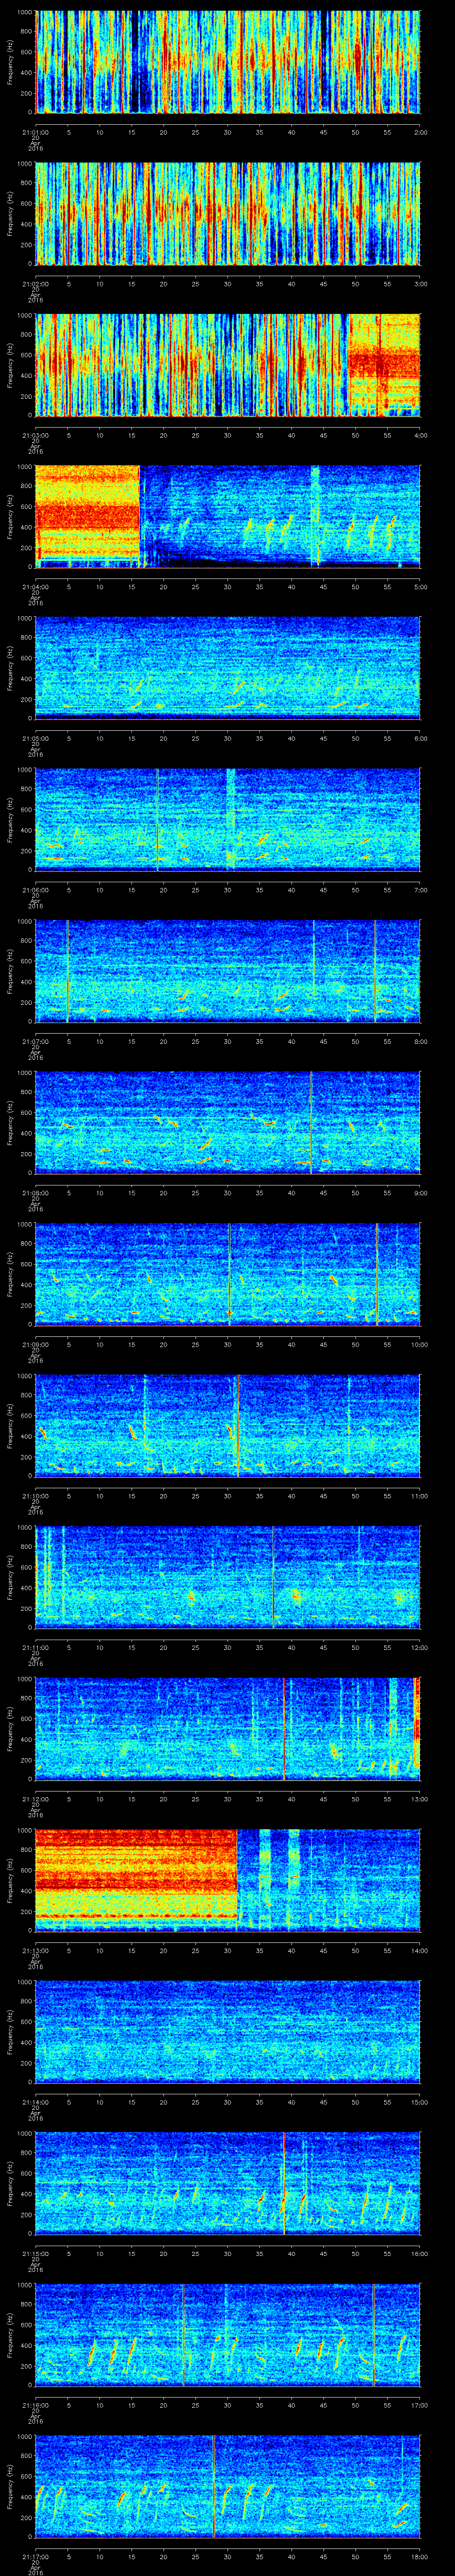Click the '21:09:00' start time label
Image resolution: width=455 pixels, height=2576 pixels.
coord(36,1344)
